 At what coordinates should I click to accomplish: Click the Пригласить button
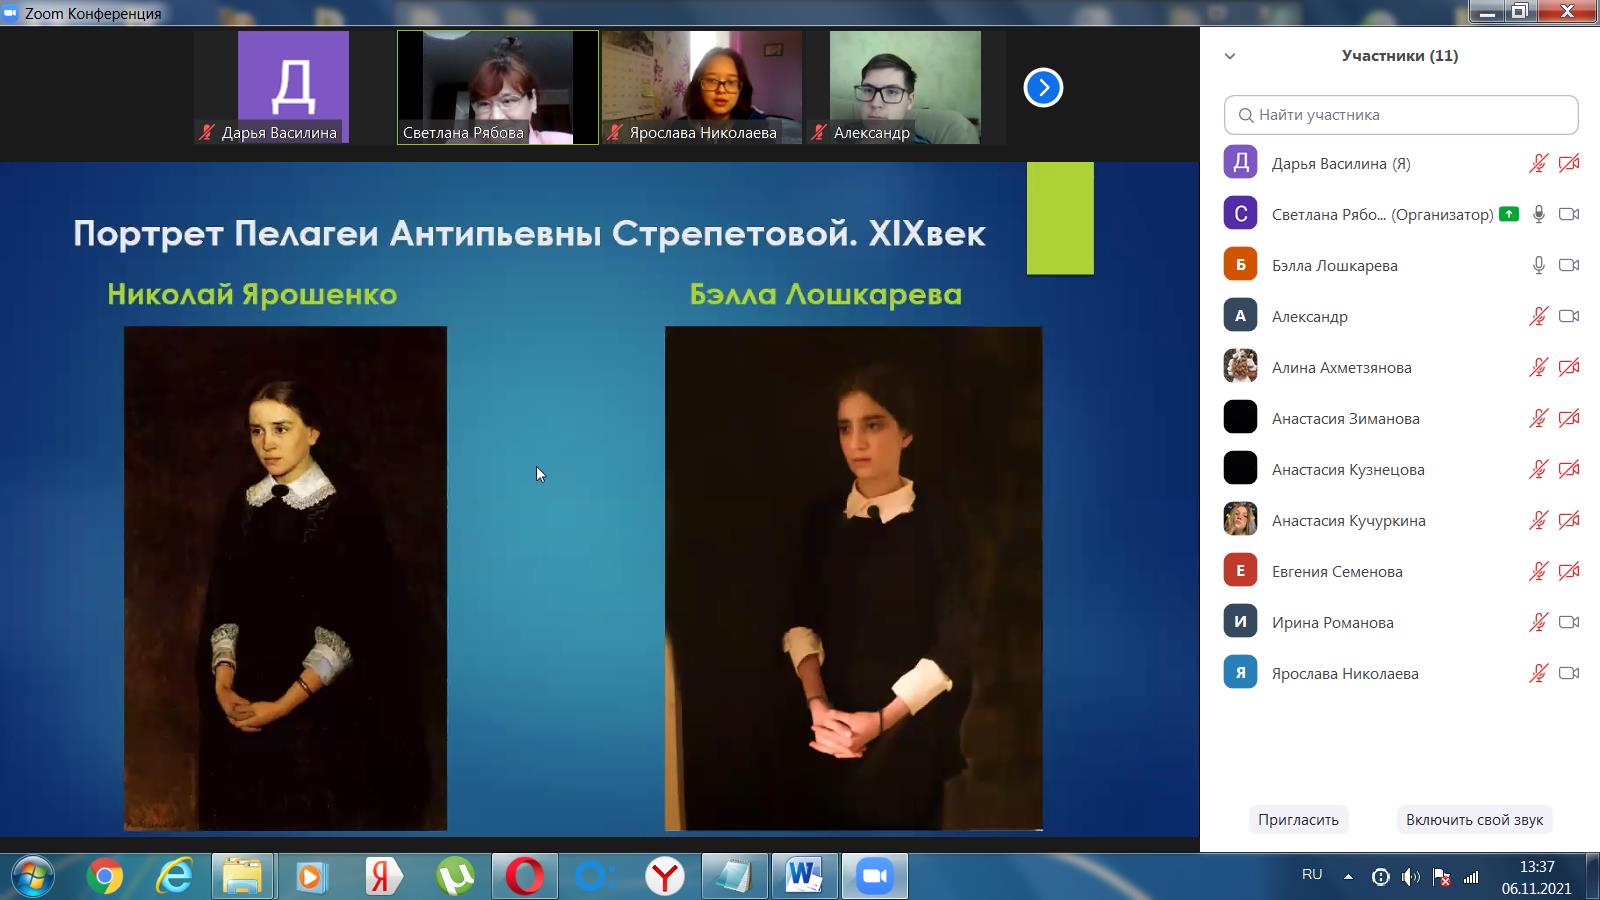[x=1298, y=819]
